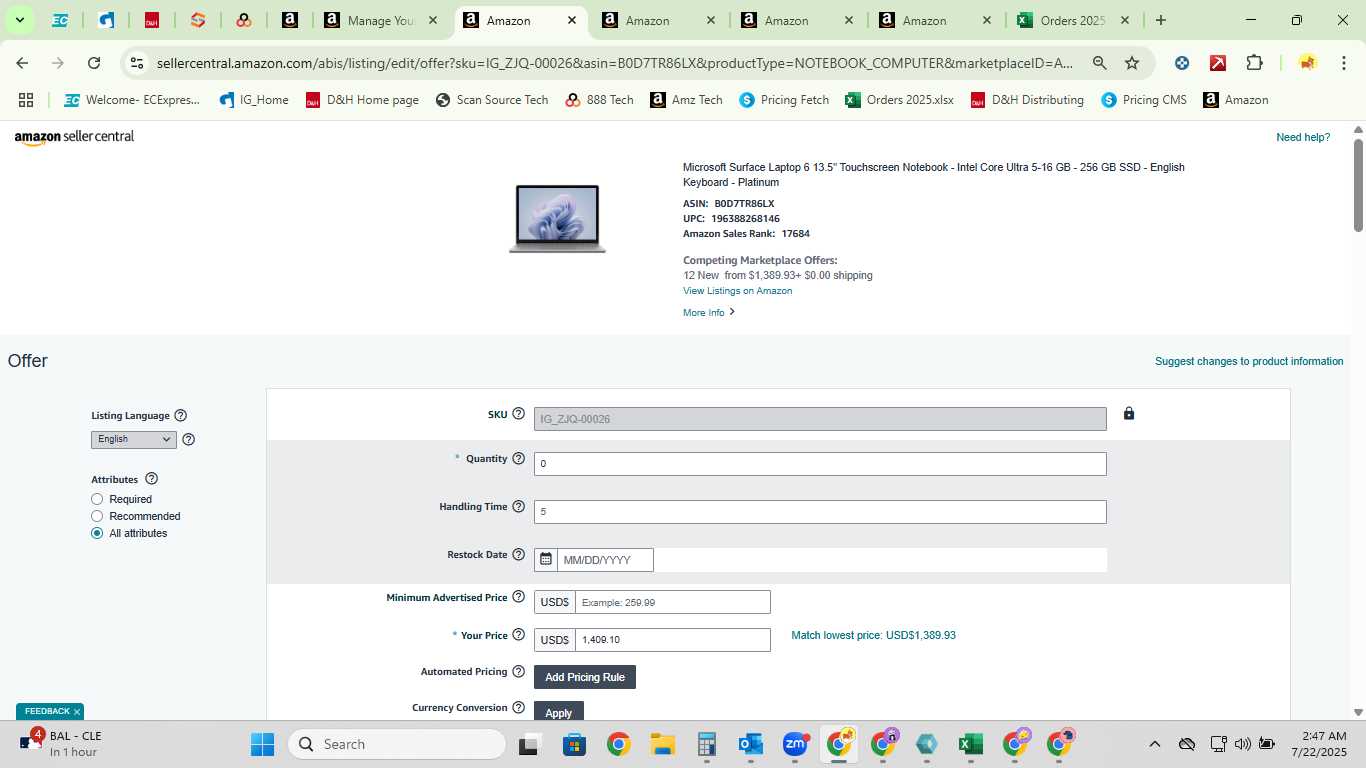
Task: Open the browser Extensions puzzle icon
Action: click(x=1254, y=63)
